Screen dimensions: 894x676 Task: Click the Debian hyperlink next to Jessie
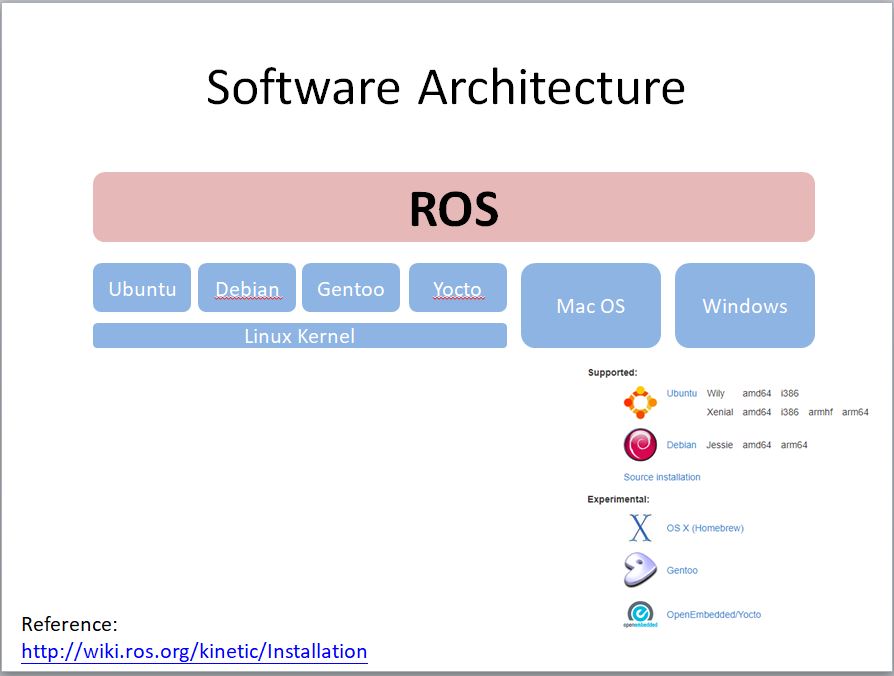(681, 445)
